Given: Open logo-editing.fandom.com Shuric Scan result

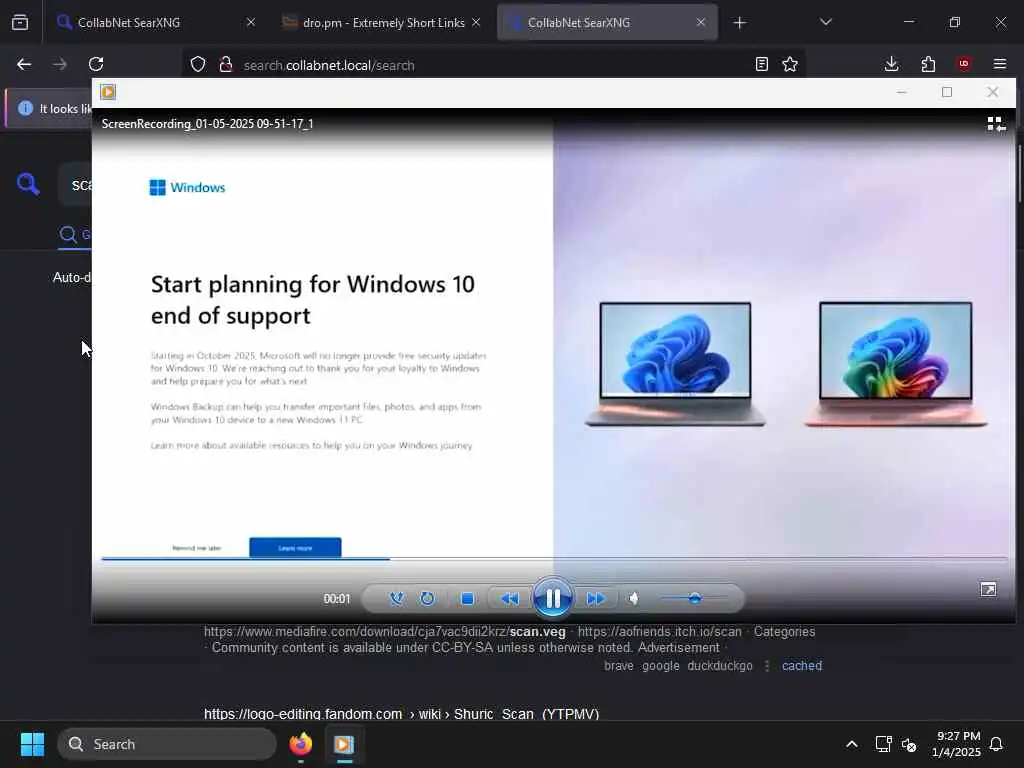Looking at the screenshot, I should (401, 714).
